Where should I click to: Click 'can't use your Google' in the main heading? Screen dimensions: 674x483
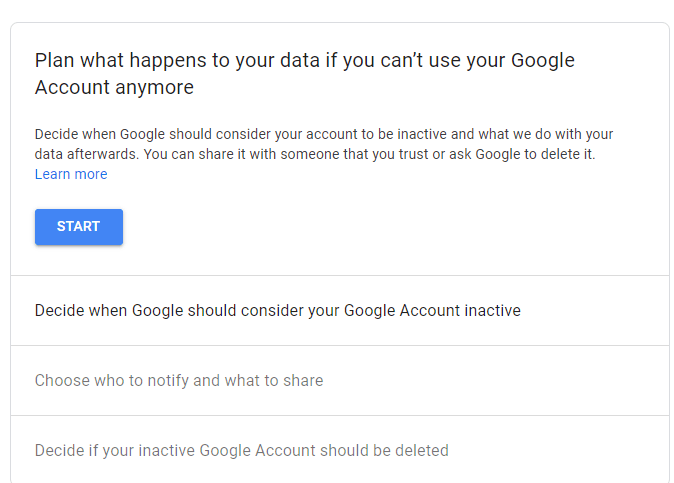pos(477,61)
